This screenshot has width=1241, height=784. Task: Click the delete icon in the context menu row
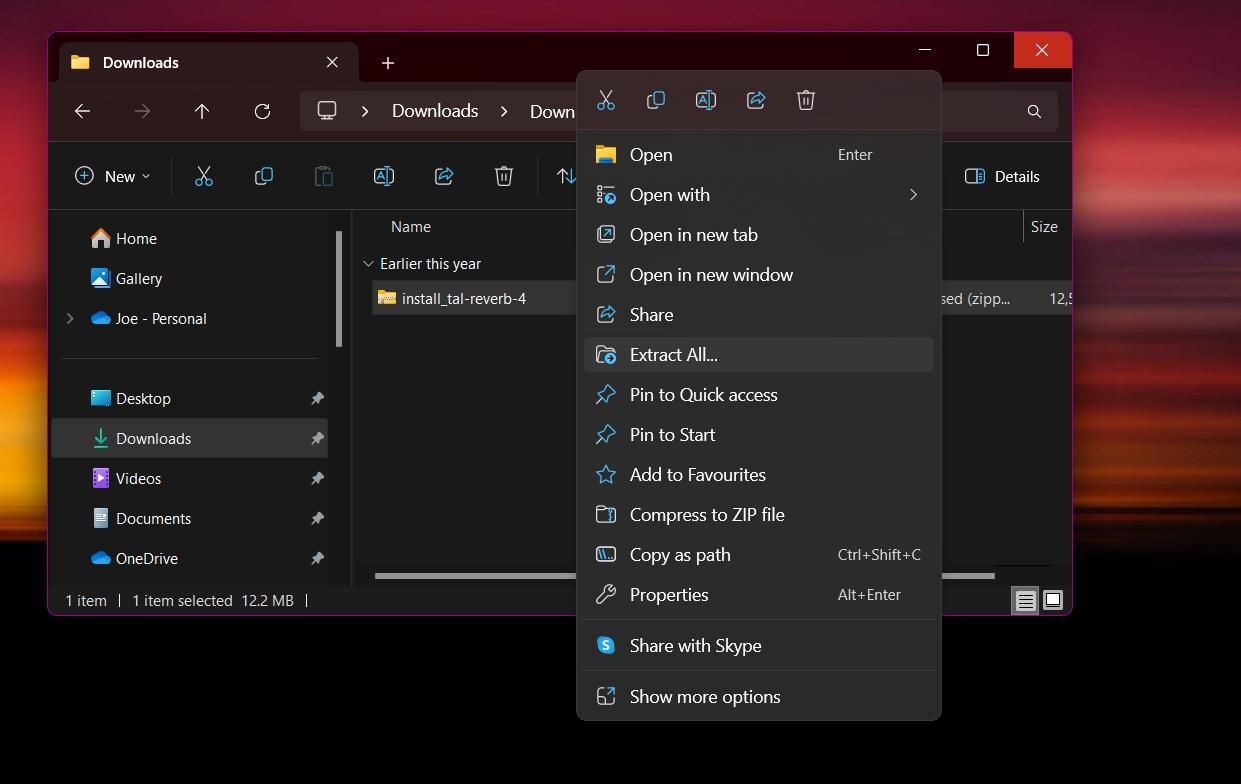pyautogui.click(x=805, y=100)
